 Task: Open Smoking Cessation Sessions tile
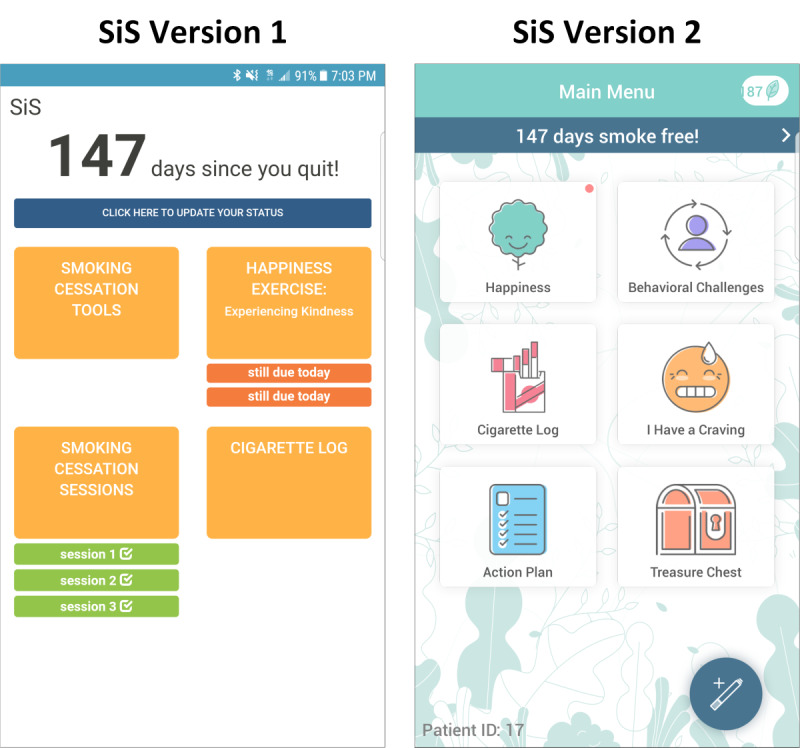[x=96, y=483]
